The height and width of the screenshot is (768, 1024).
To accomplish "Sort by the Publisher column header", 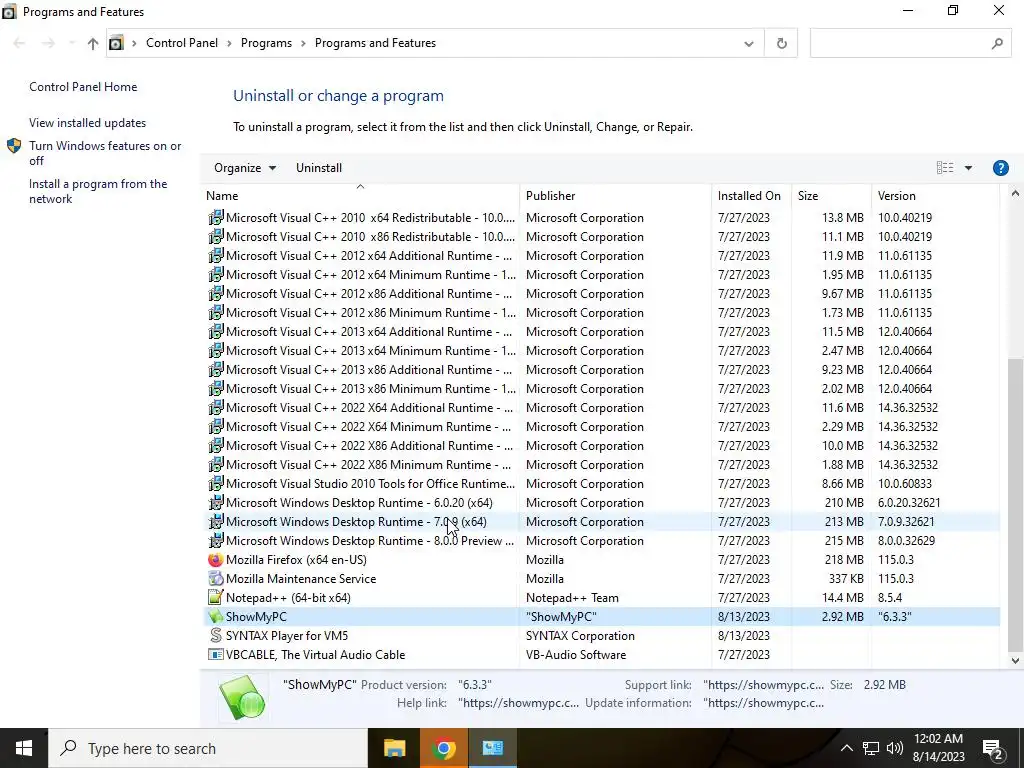I will (615, 195).
